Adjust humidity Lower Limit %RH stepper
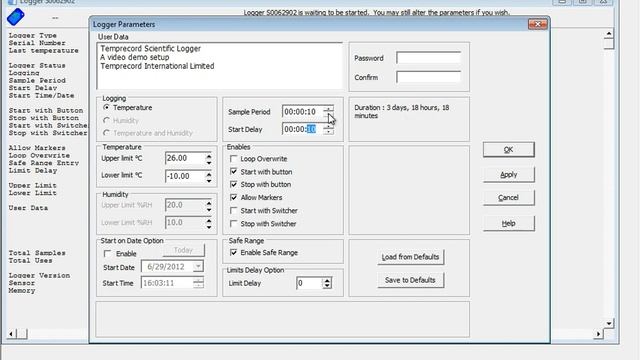Viewport: 640px width, 360px height. (209, 223)
